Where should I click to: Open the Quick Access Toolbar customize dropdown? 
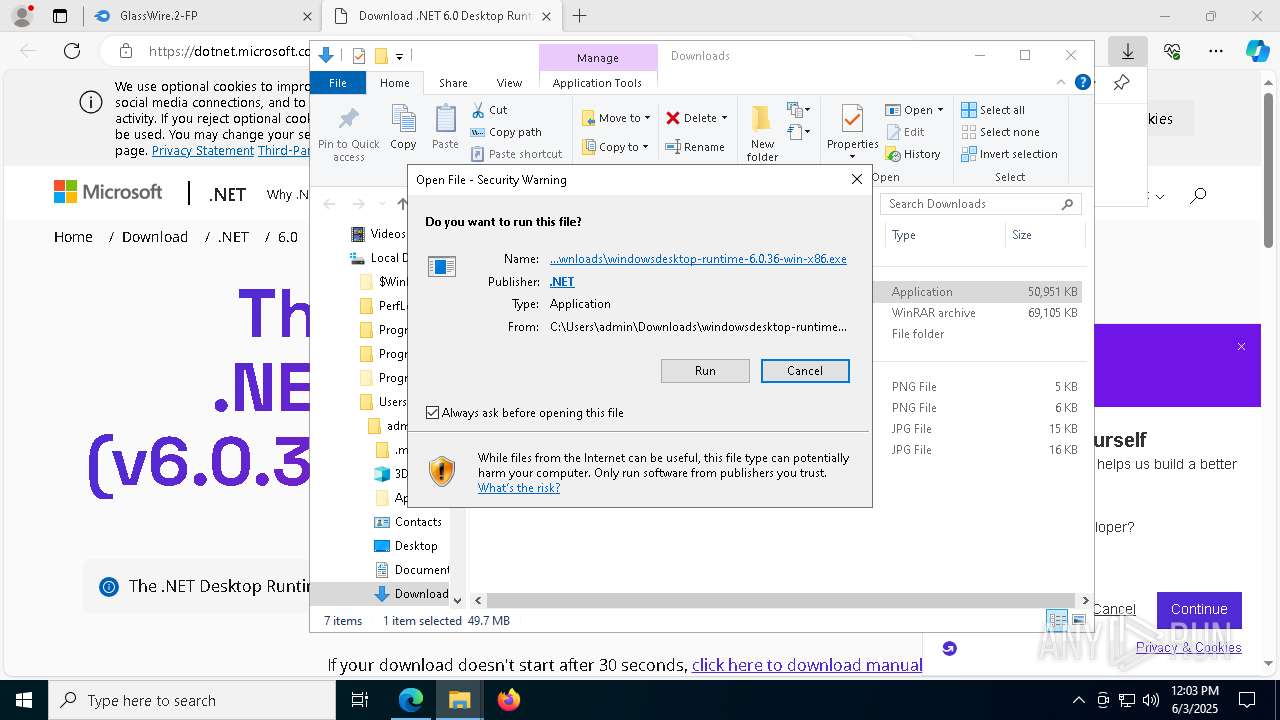tap(399, 56)
